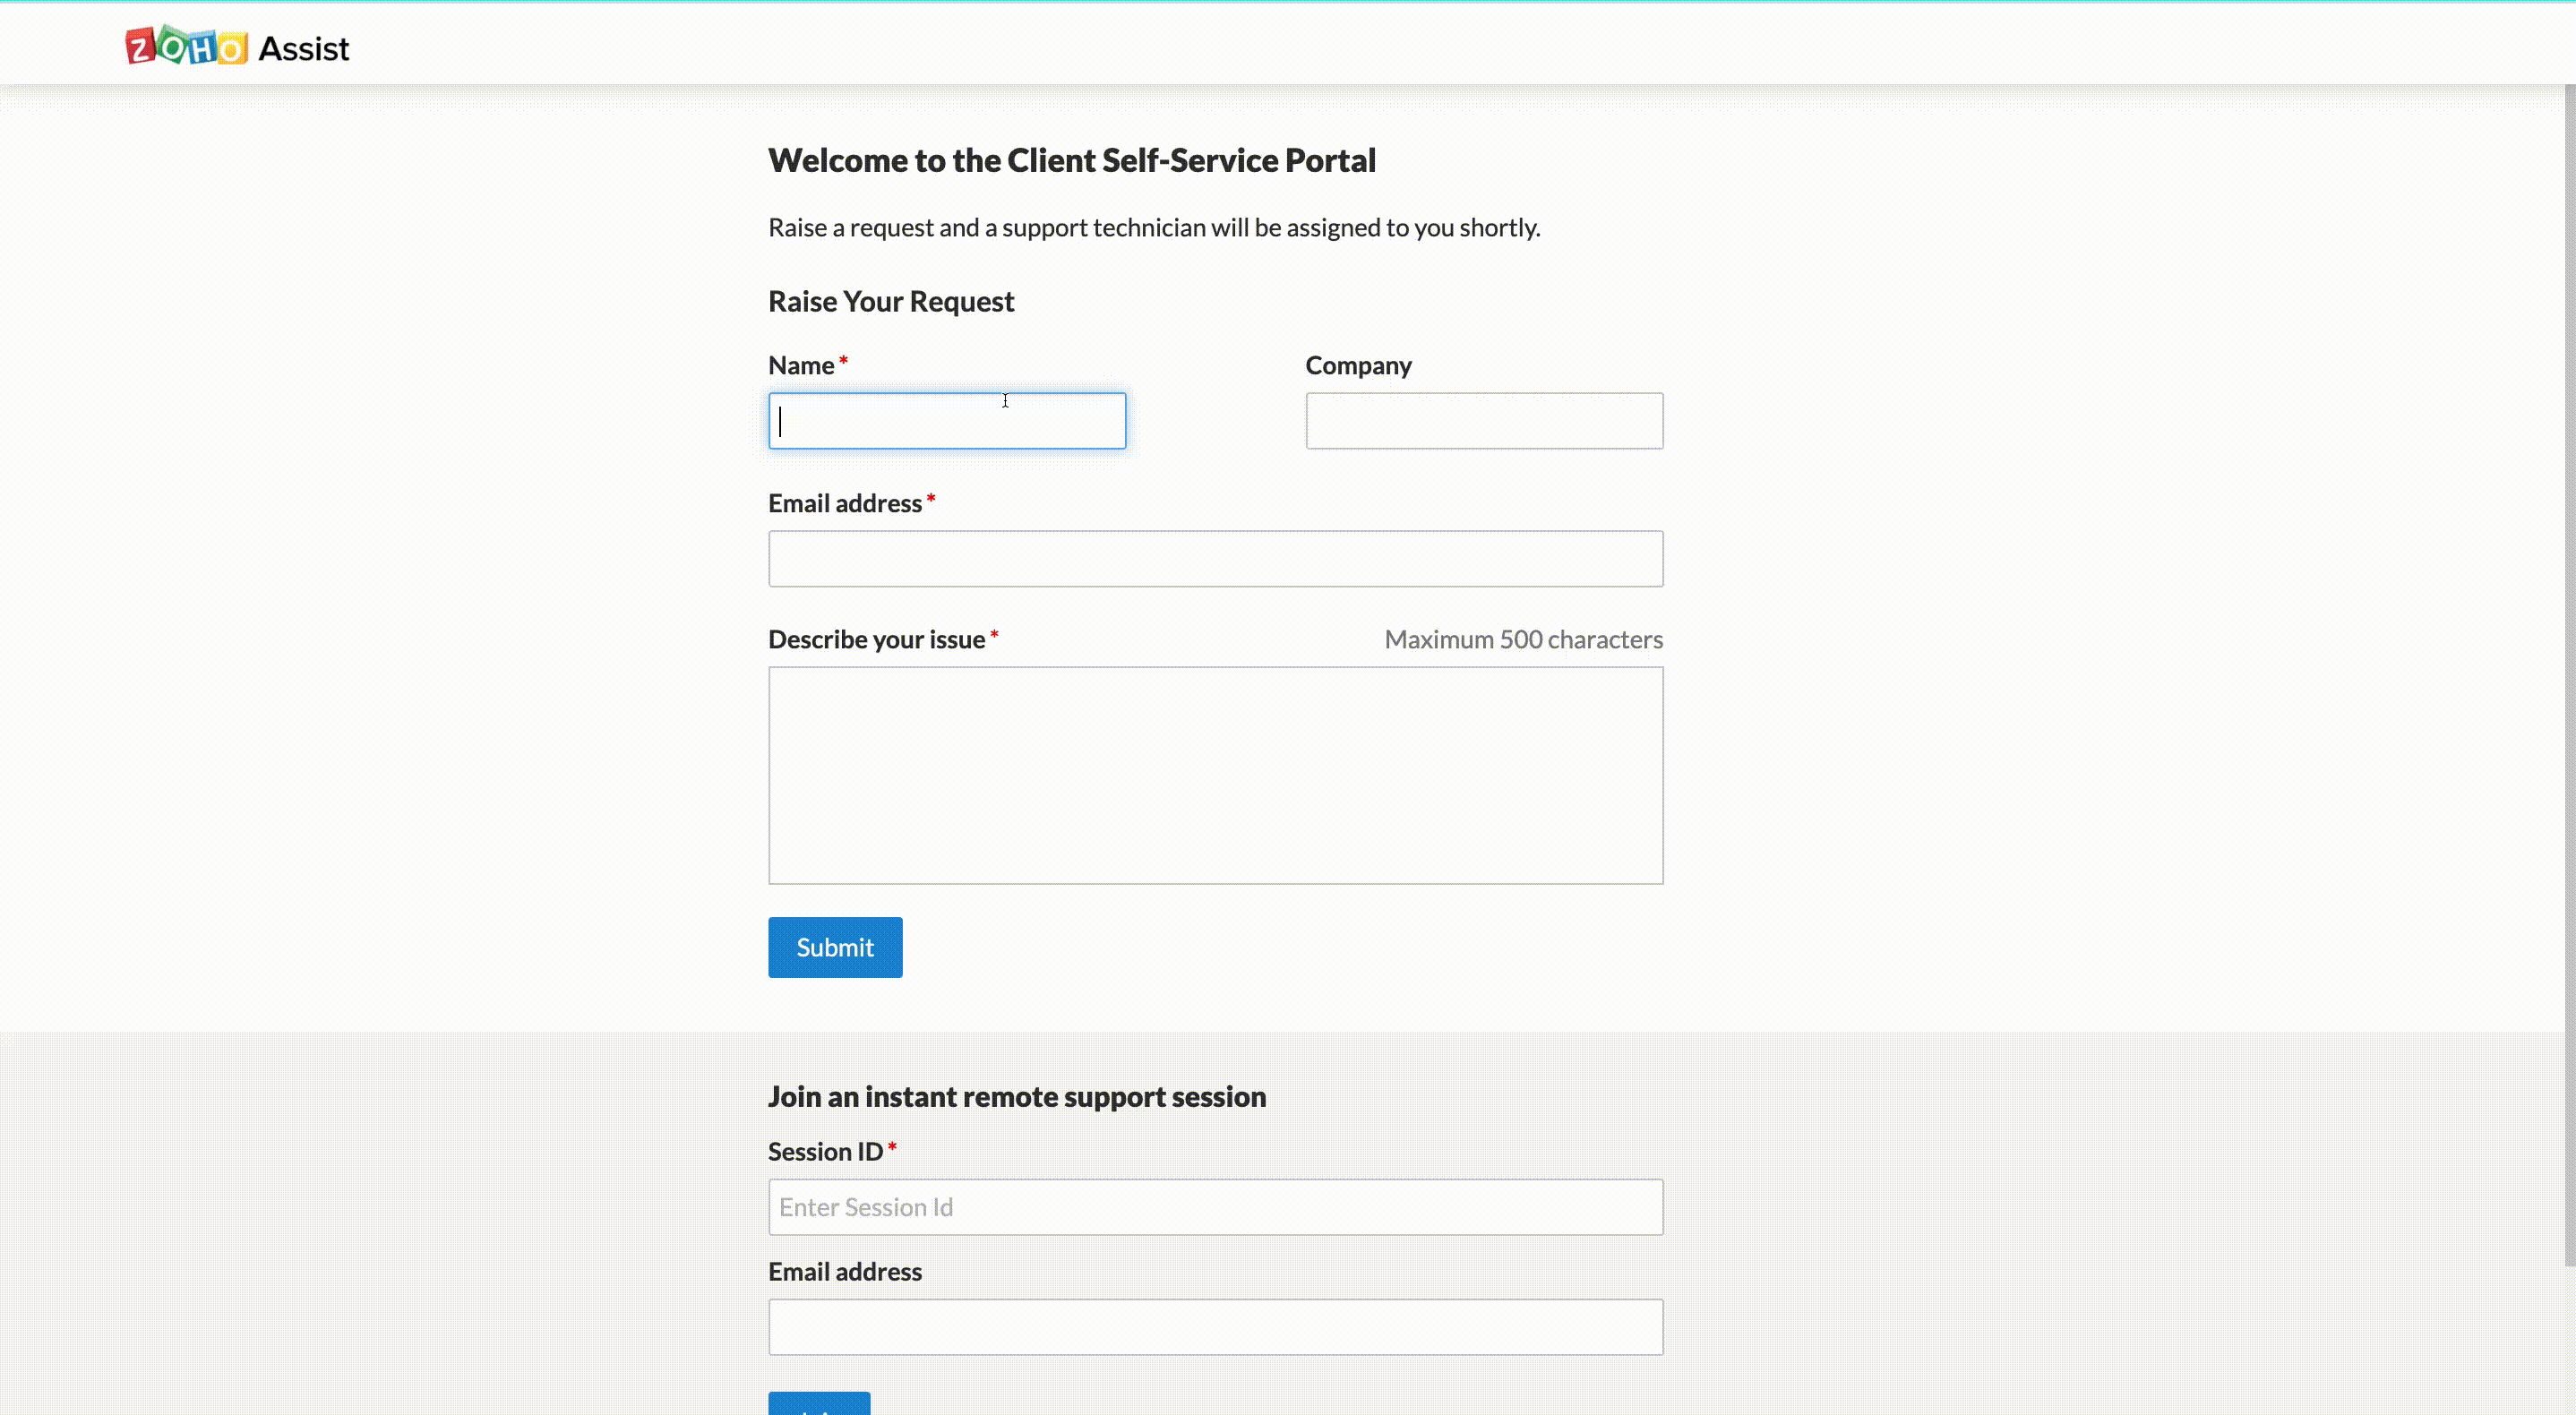Screen dimensions: 2576x1415
Task: Select the Email address field under Name
Action: (x=1215, y=559)
